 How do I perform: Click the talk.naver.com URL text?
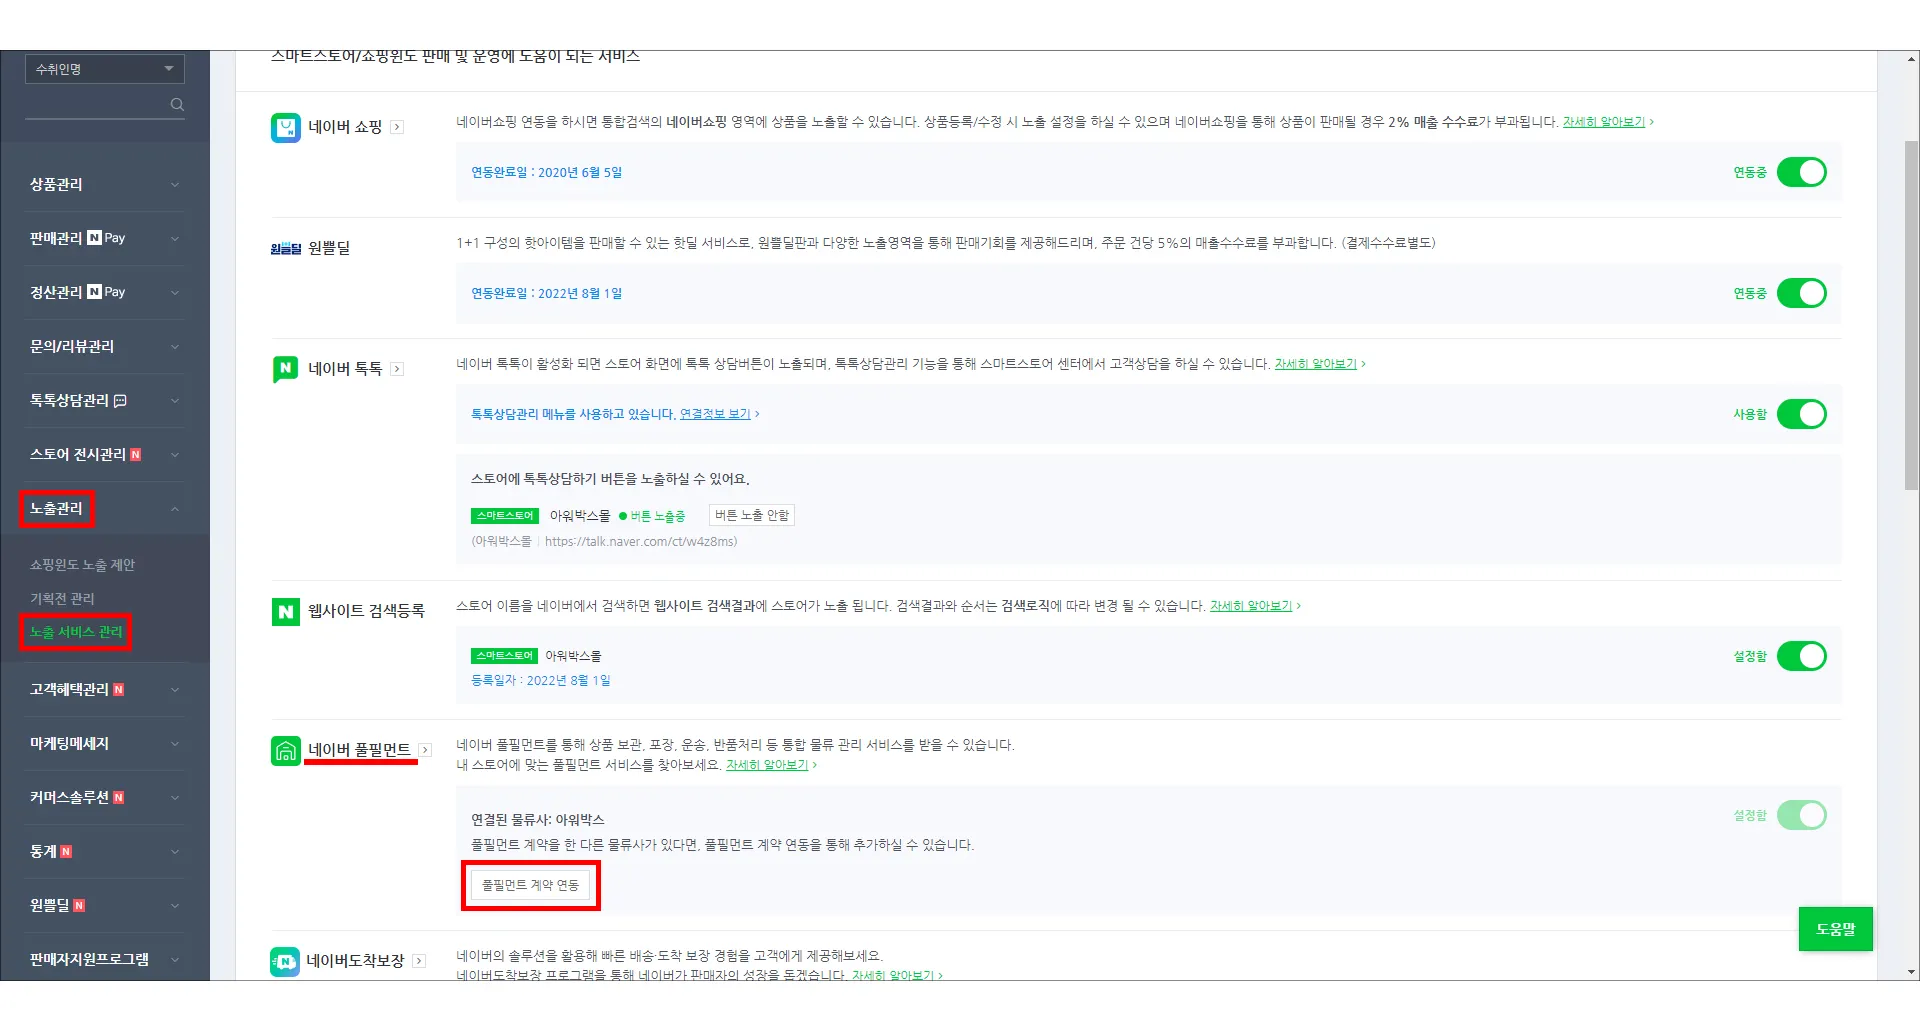[641, 542]
